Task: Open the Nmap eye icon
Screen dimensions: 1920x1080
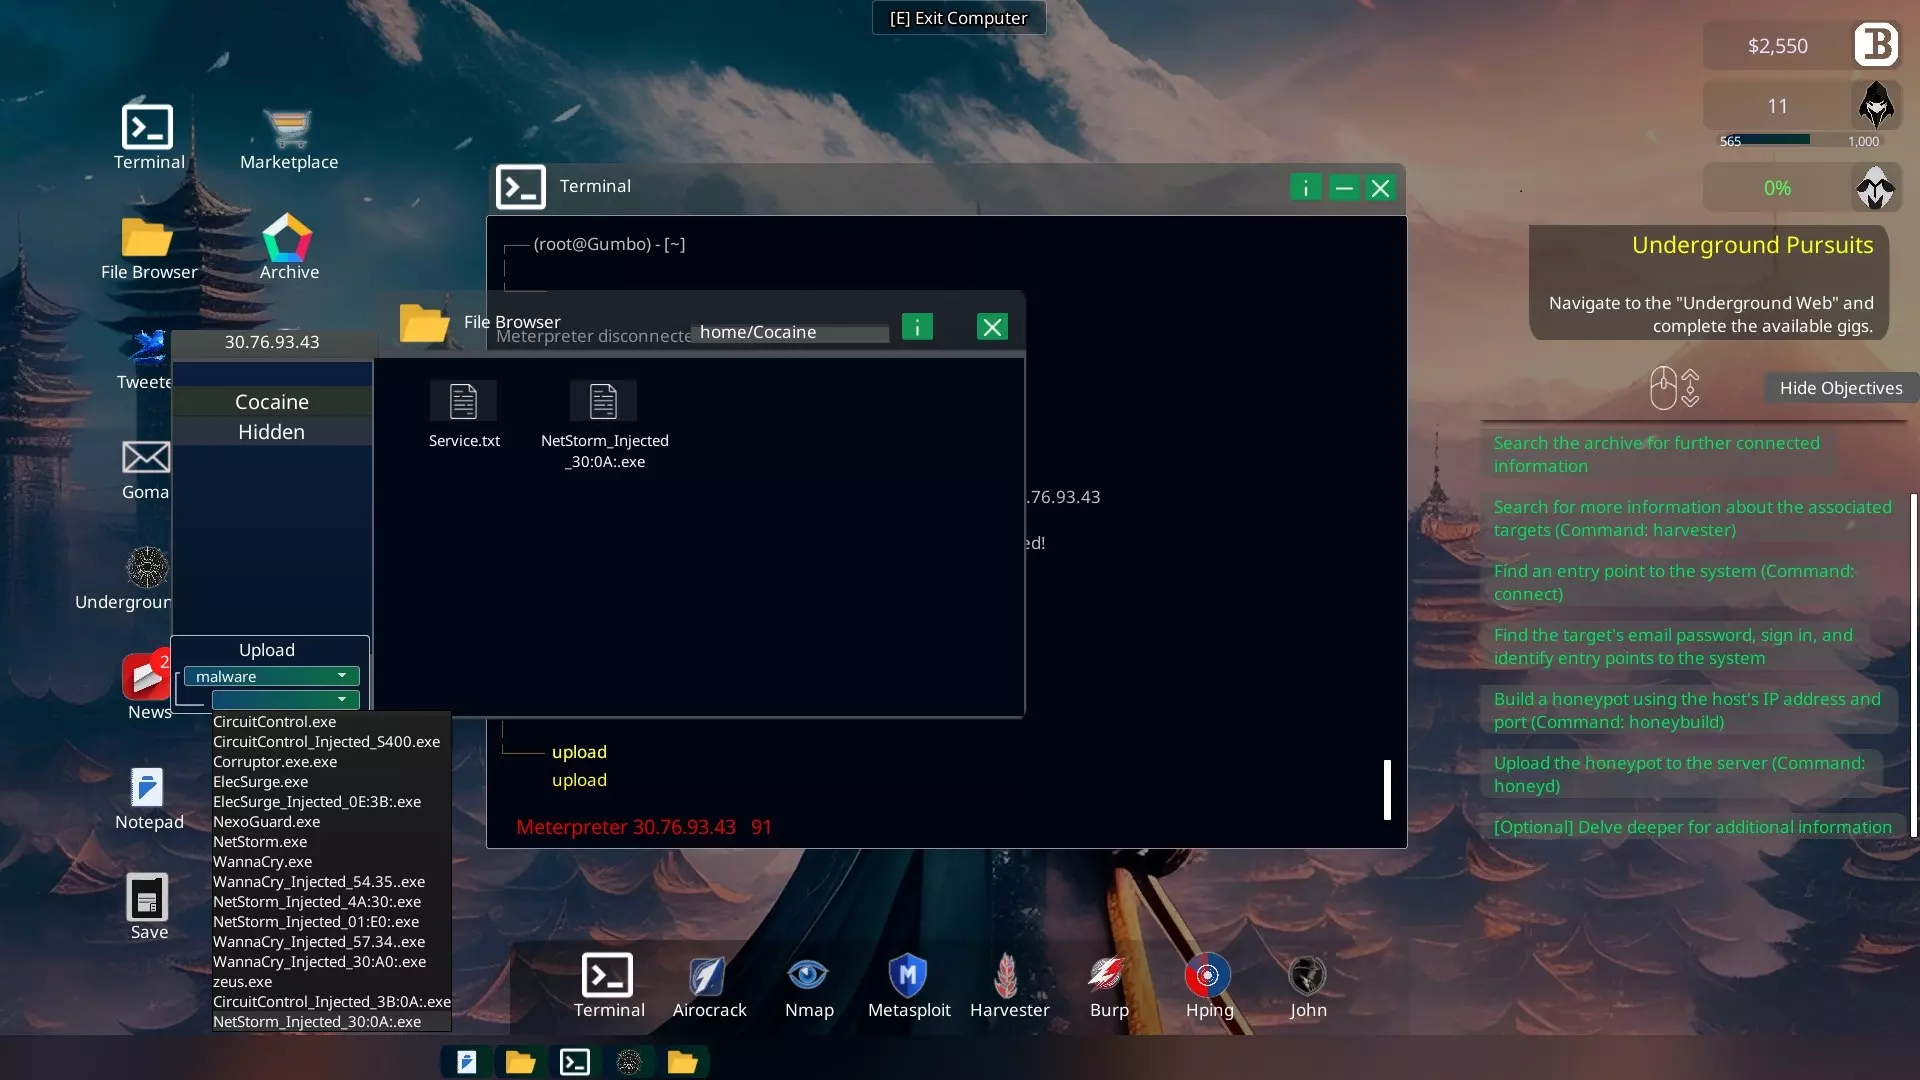Action: coord(808,976)
